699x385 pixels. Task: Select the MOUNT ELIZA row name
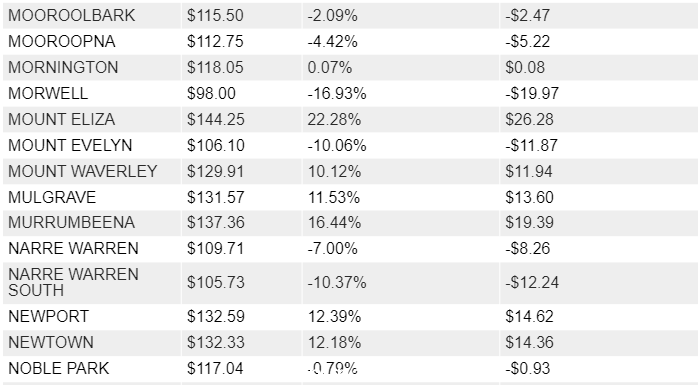click(x=62, y=119)
